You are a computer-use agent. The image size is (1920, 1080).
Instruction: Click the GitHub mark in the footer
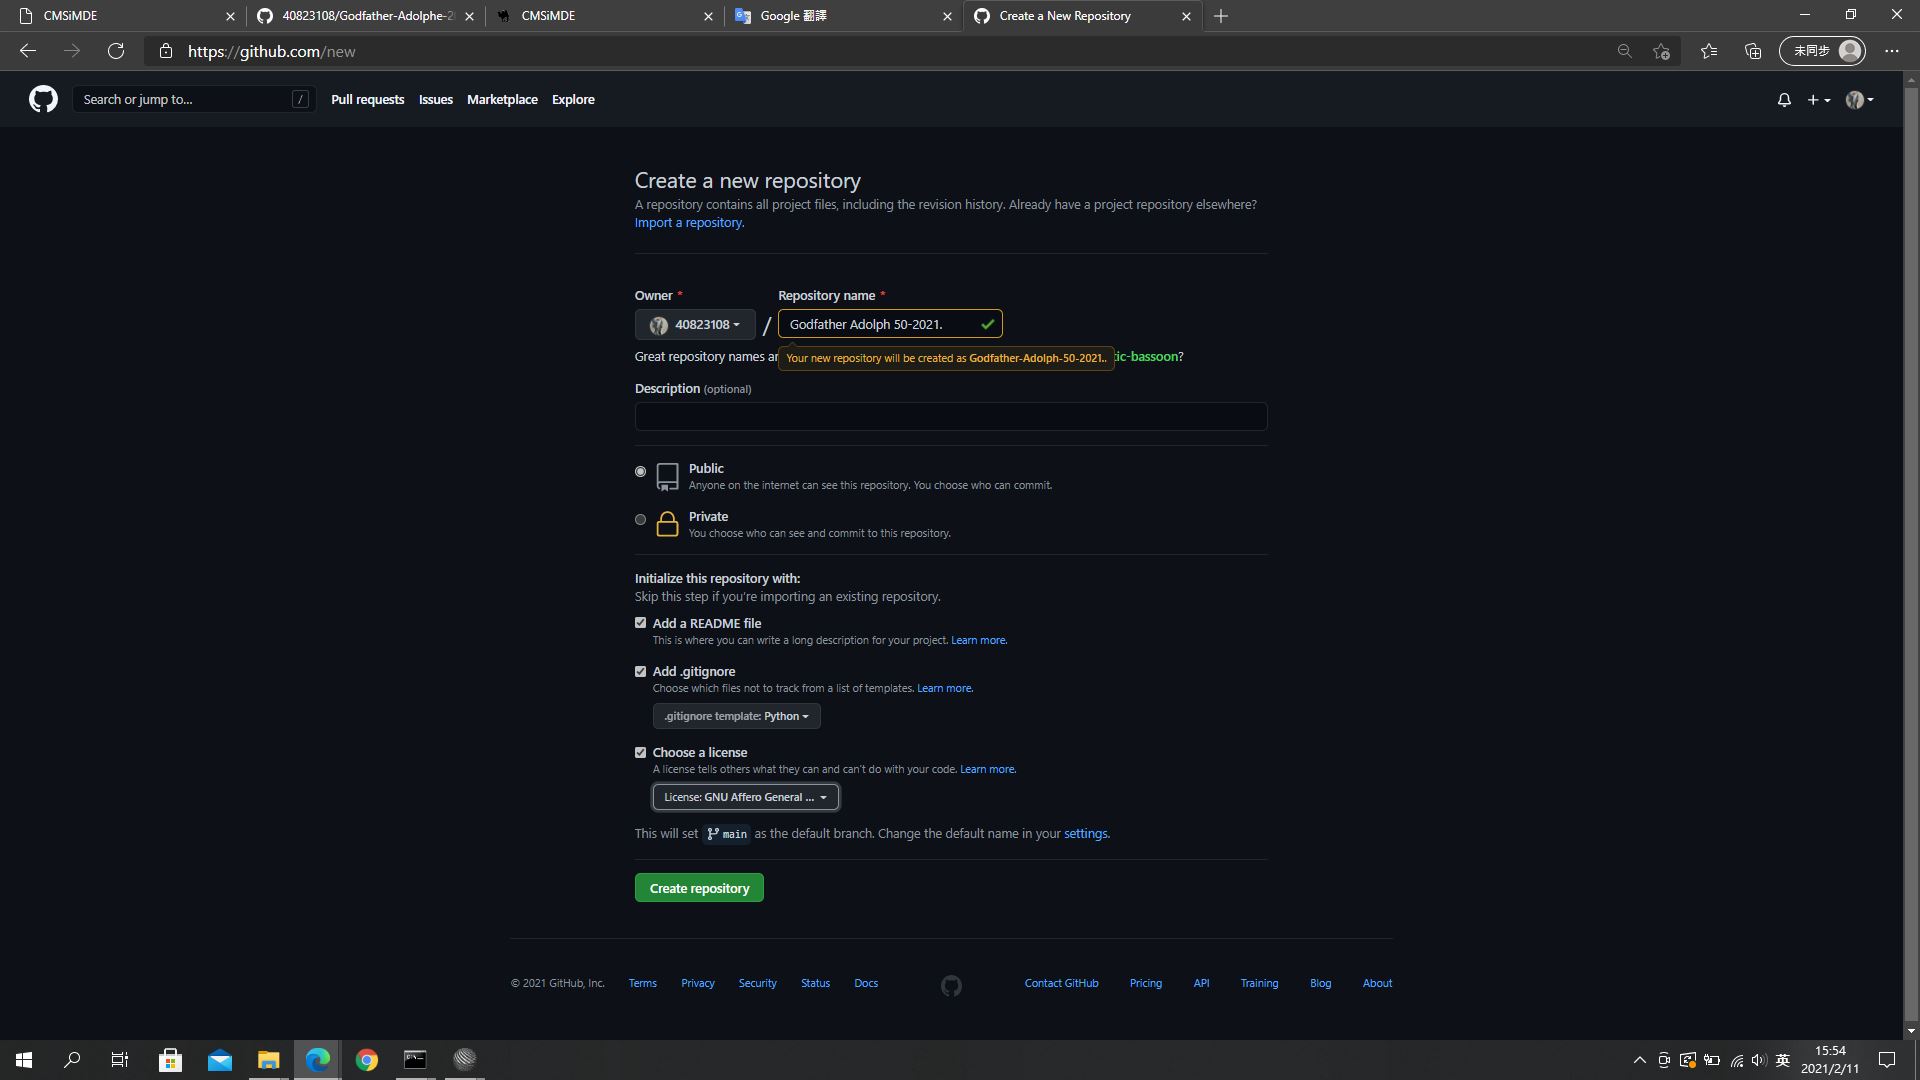[x=951, y=986]
